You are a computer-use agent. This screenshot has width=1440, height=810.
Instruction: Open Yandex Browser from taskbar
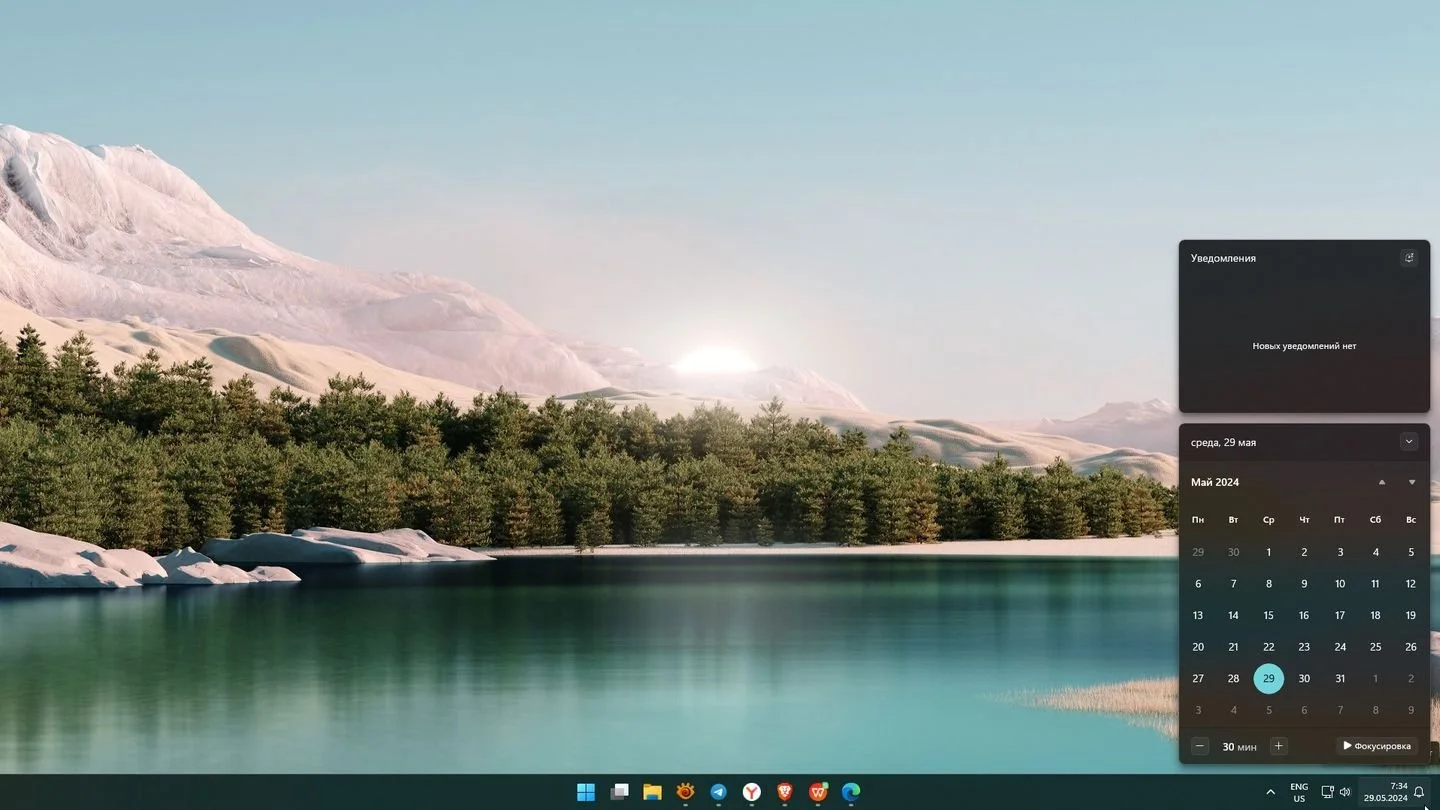[751, 792]
